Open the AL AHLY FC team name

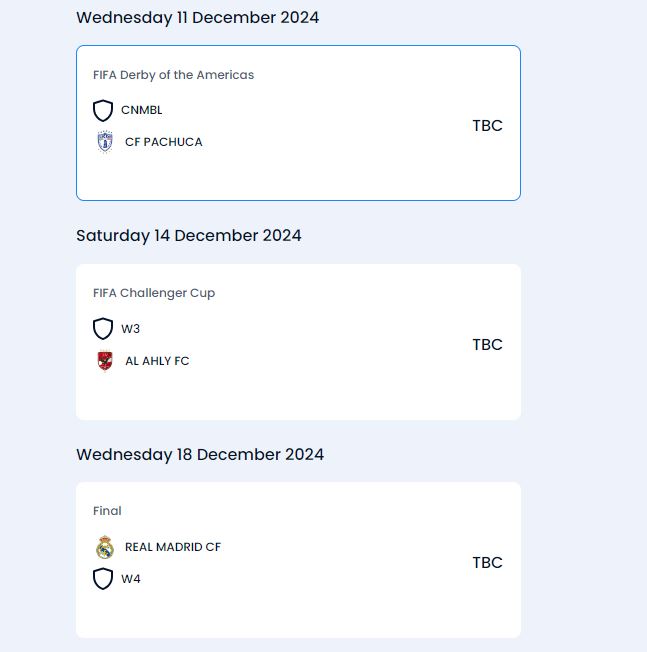[157, 361]
